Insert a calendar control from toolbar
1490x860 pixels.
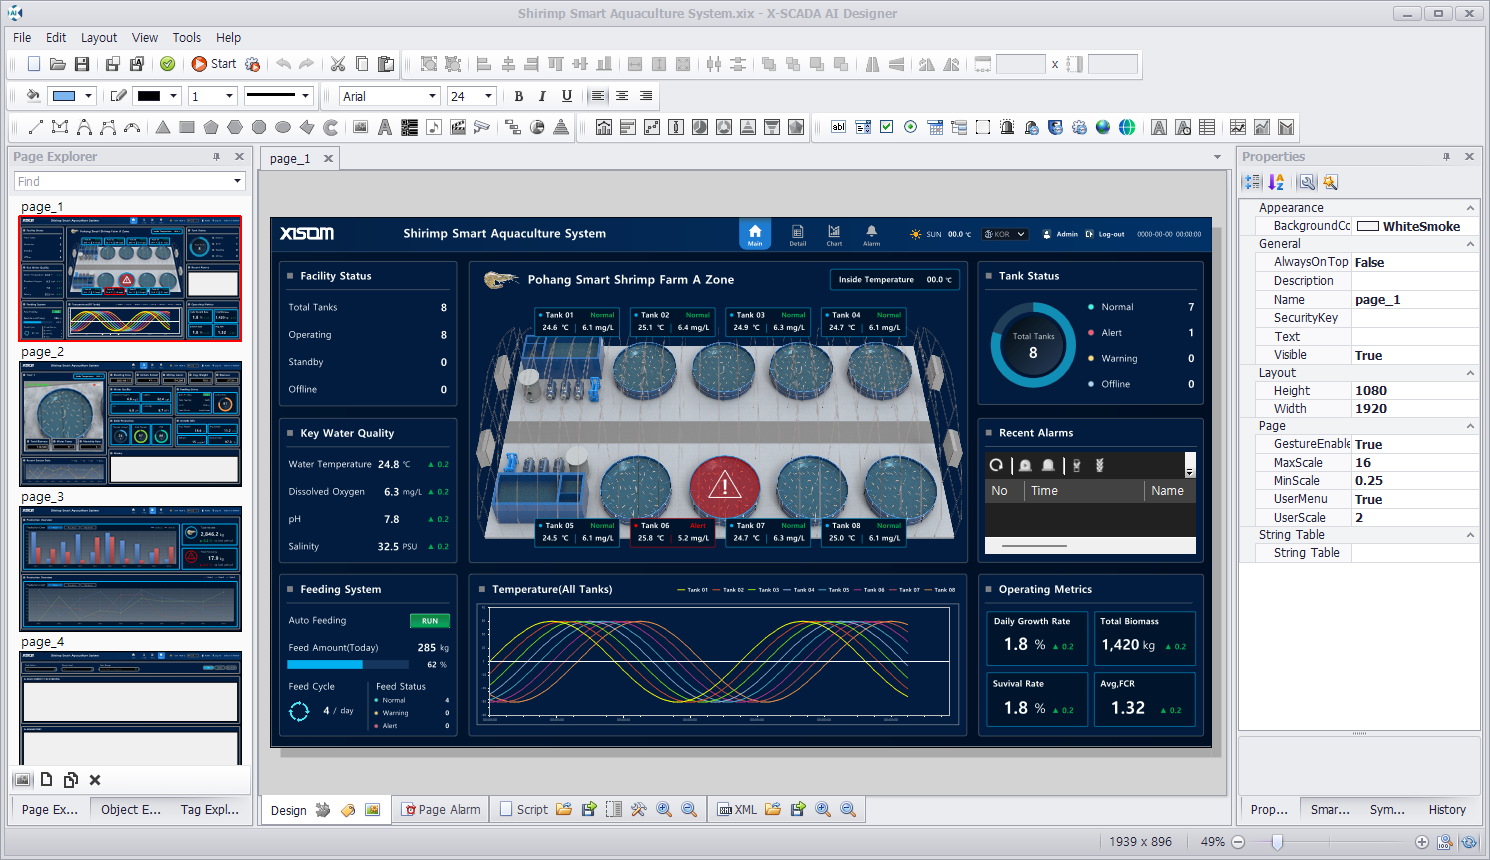coord(935,127)
